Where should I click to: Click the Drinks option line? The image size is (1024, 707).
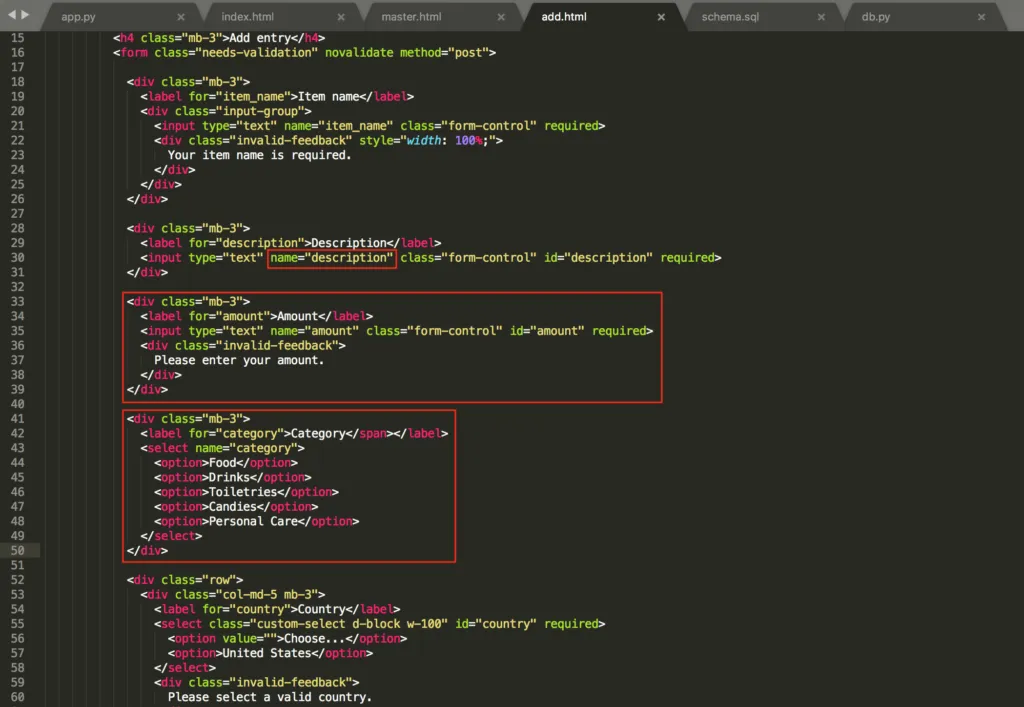(232, 478)
